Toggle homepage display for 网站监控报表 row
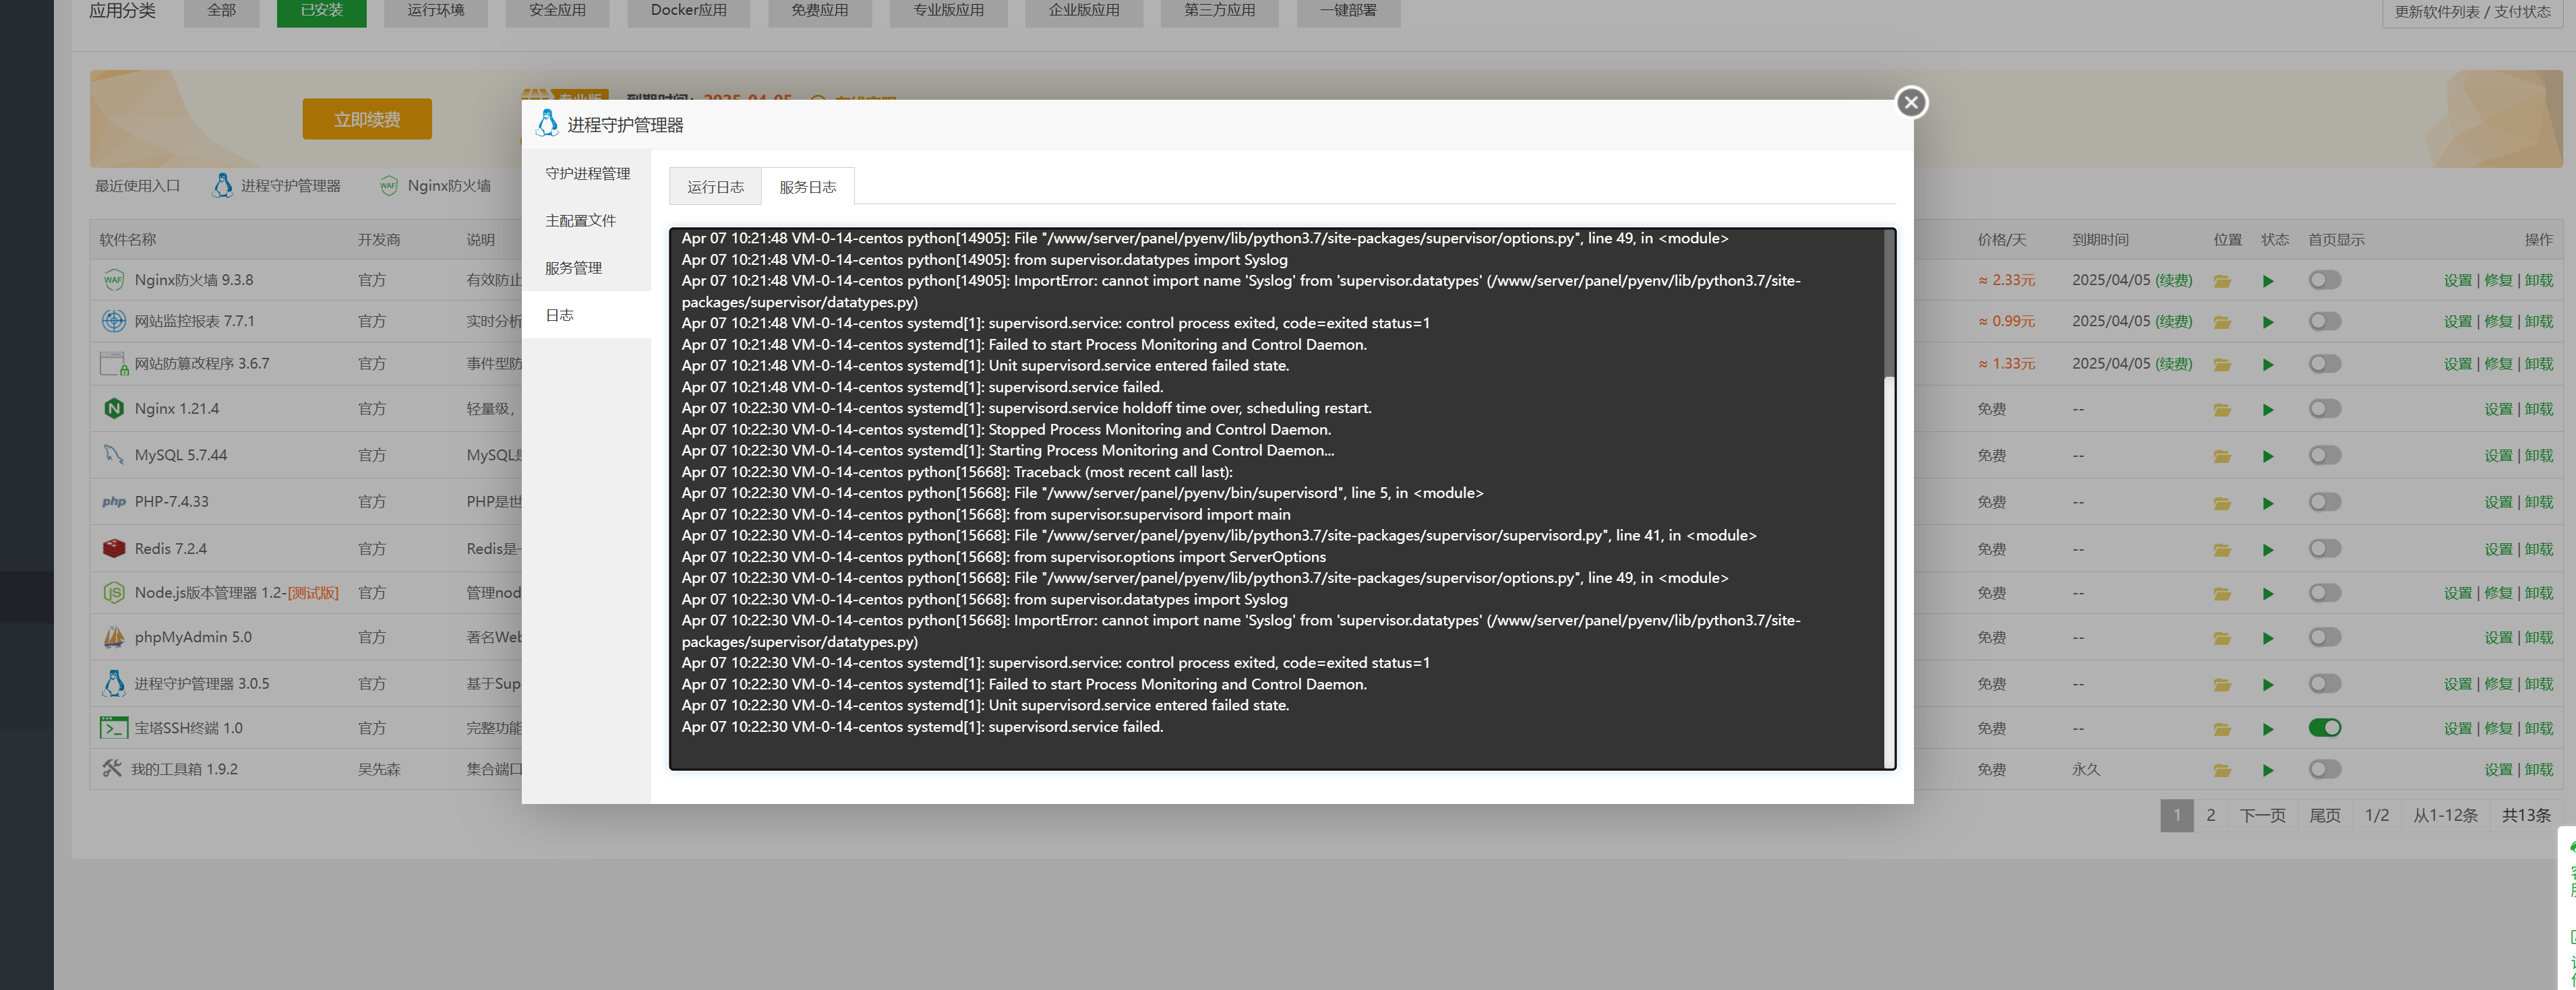This screenshot has height=990, width=2576. [x=2324, y=321]
